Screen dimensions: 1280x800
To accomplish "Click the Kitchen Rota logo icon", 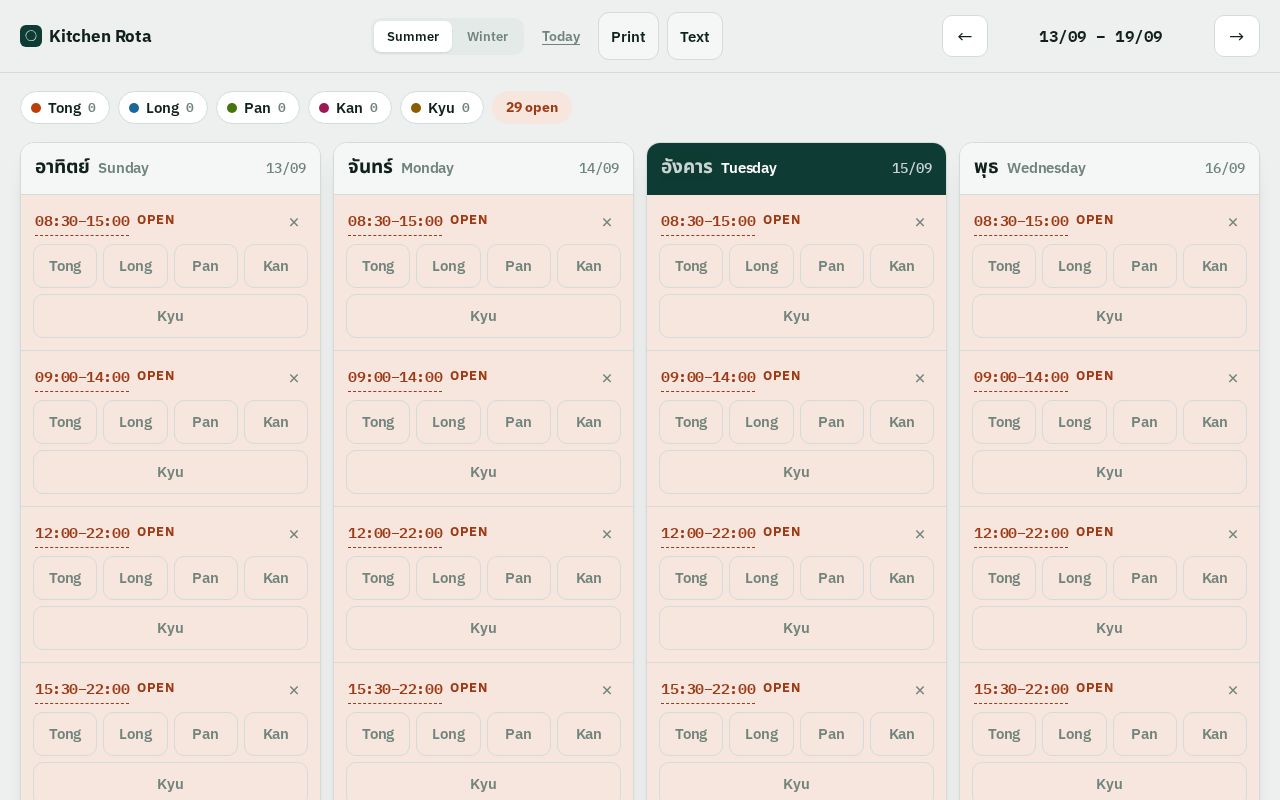I will pos(31,36).
